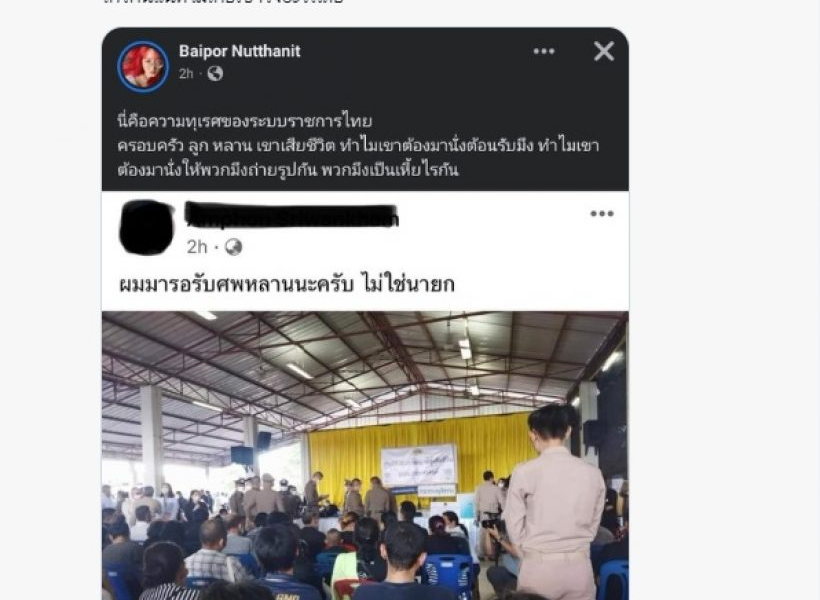Open the three-dot options in dark header
This screenshot has height=600, width=820.
pos(544,51)
